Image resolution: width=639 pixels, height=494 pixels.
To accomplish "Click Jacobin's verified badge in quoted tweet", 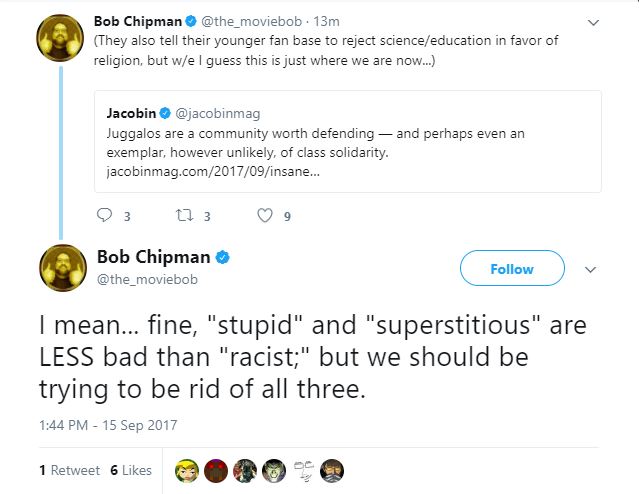I will [x=166, y=113].
